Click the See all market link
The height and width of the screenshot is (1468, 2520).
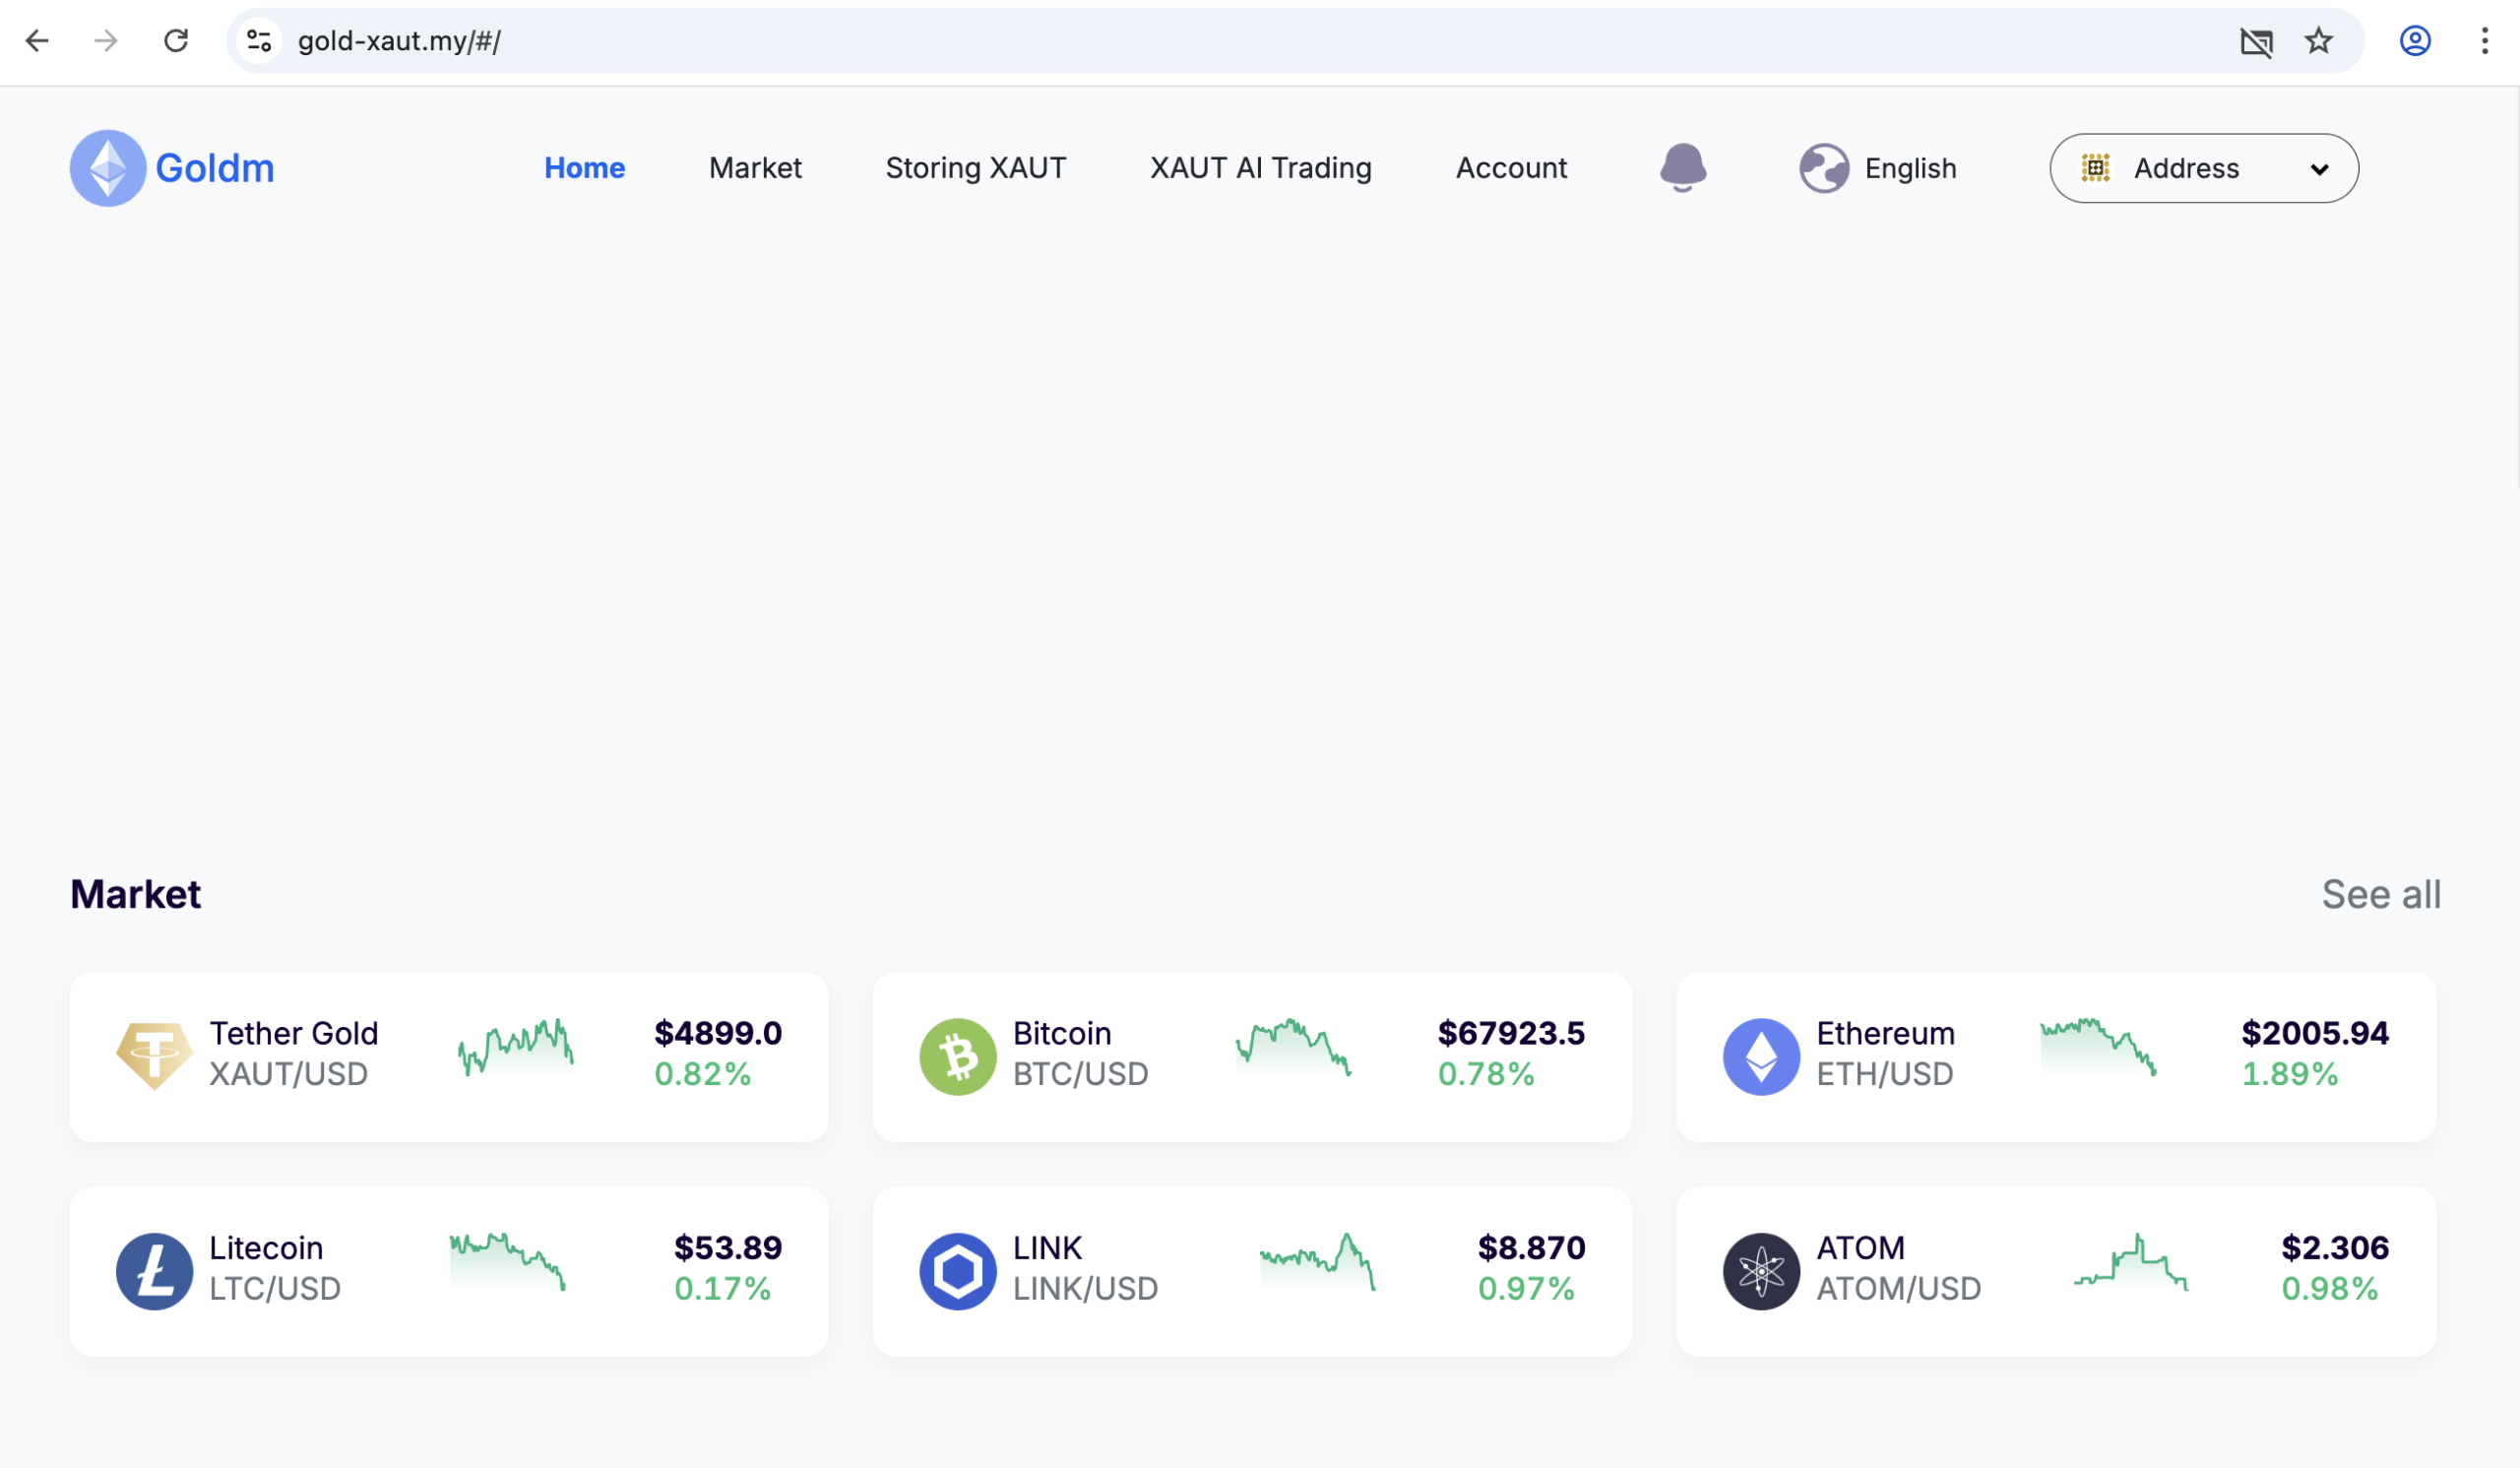pyautogui.click(x=2381, y=894)
